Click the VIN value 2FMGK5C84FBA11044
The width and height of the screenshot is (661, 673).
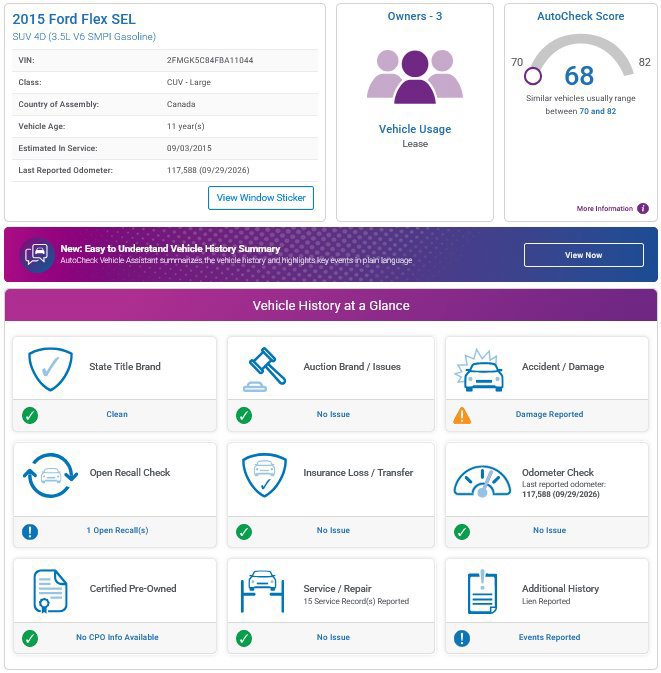tap(210, 60)
